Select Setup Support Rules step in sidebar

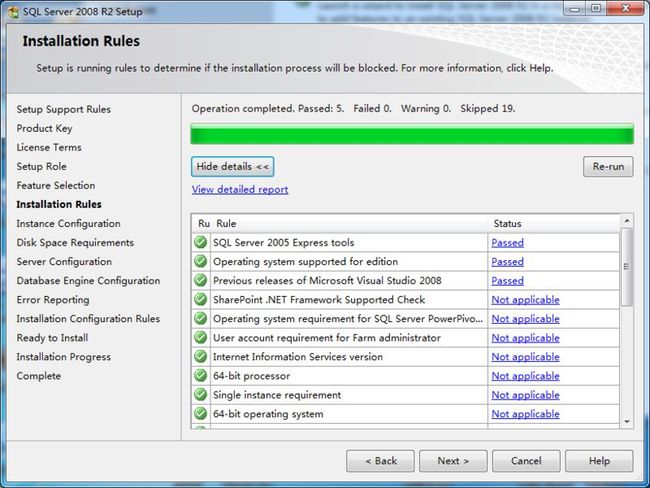point(63,109)
